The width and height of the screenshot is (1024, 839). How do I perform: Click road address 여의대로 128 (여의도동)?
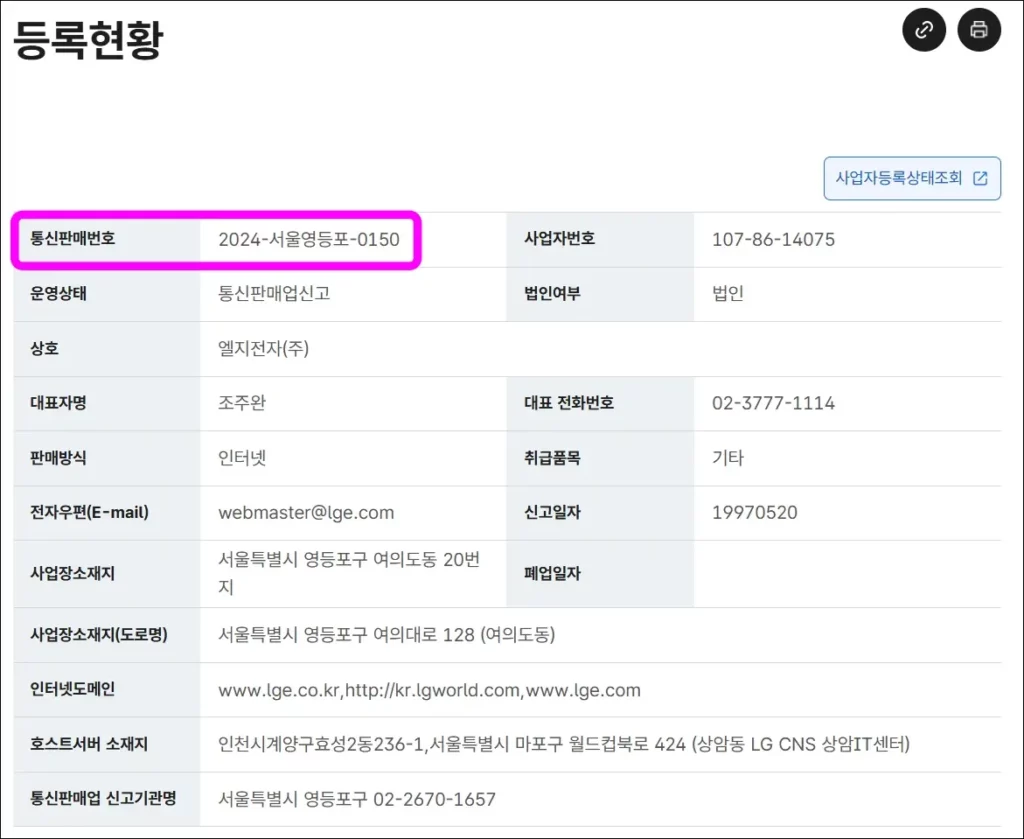pyautogui.click(x=464, y=635)
